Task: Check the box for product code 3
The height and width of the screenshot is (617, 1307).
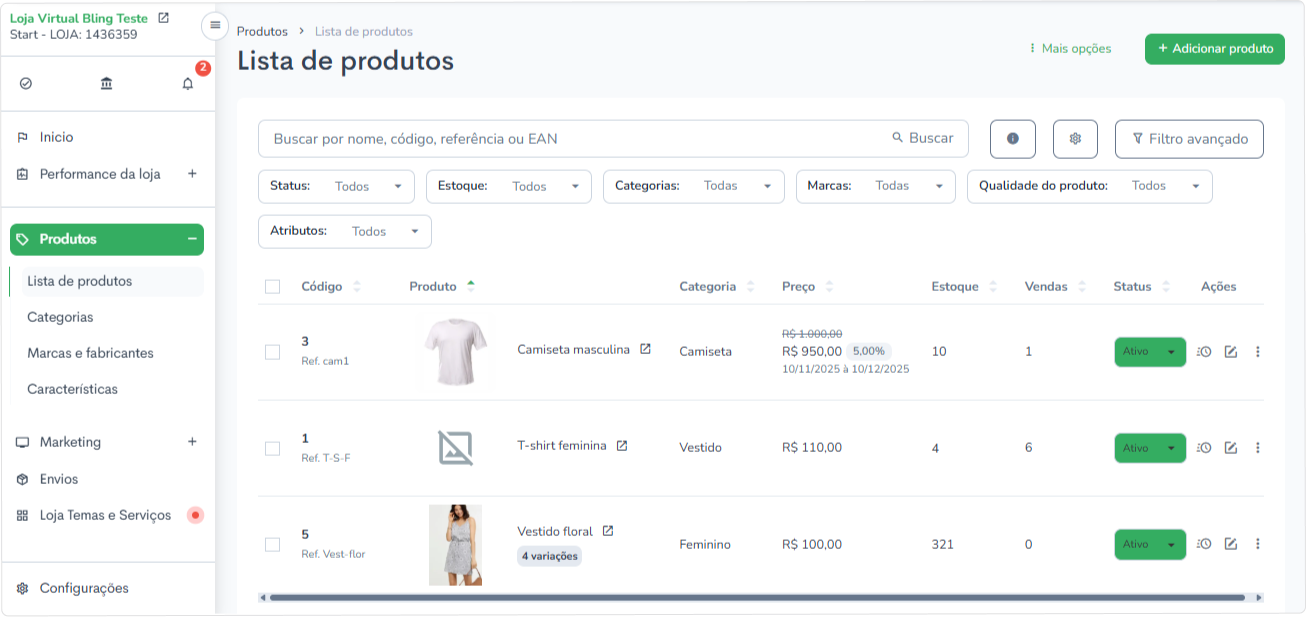Action: (x=272, y=352)
